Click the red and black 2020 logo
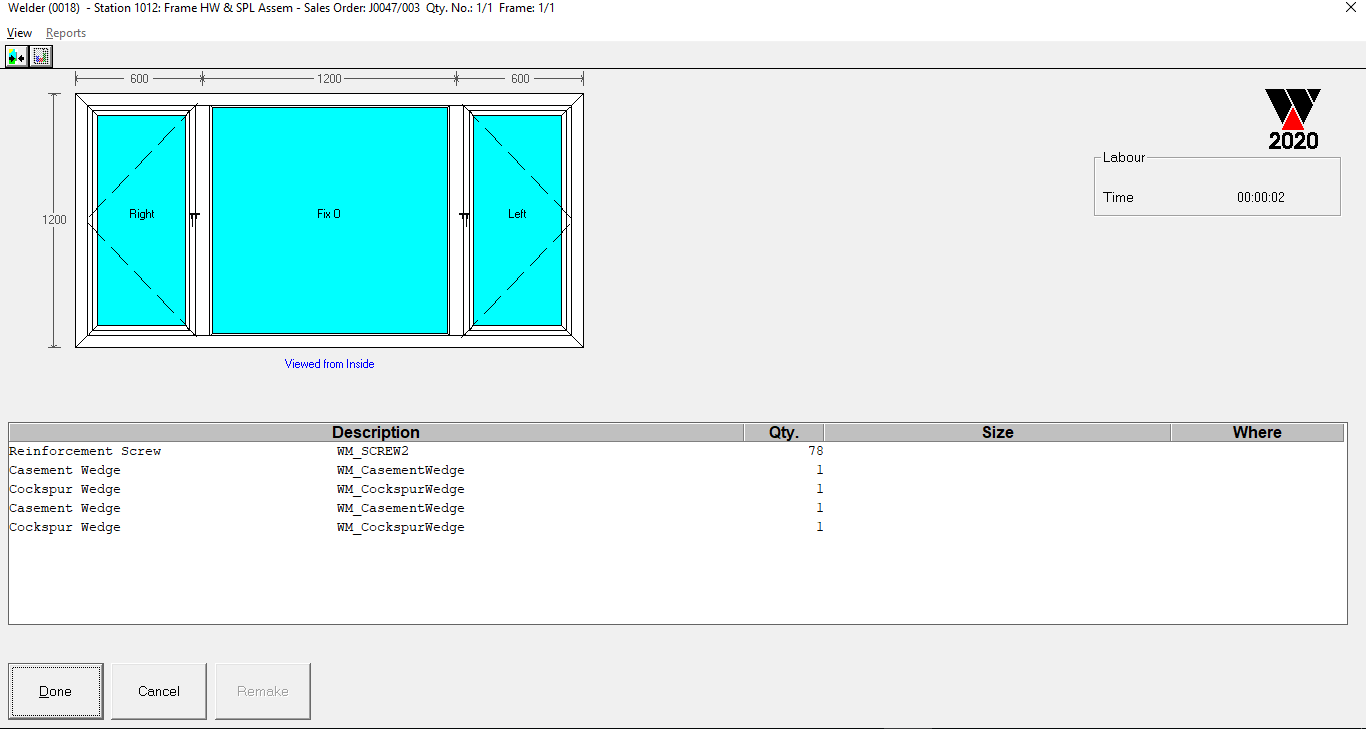 [x=1293, y=119]
